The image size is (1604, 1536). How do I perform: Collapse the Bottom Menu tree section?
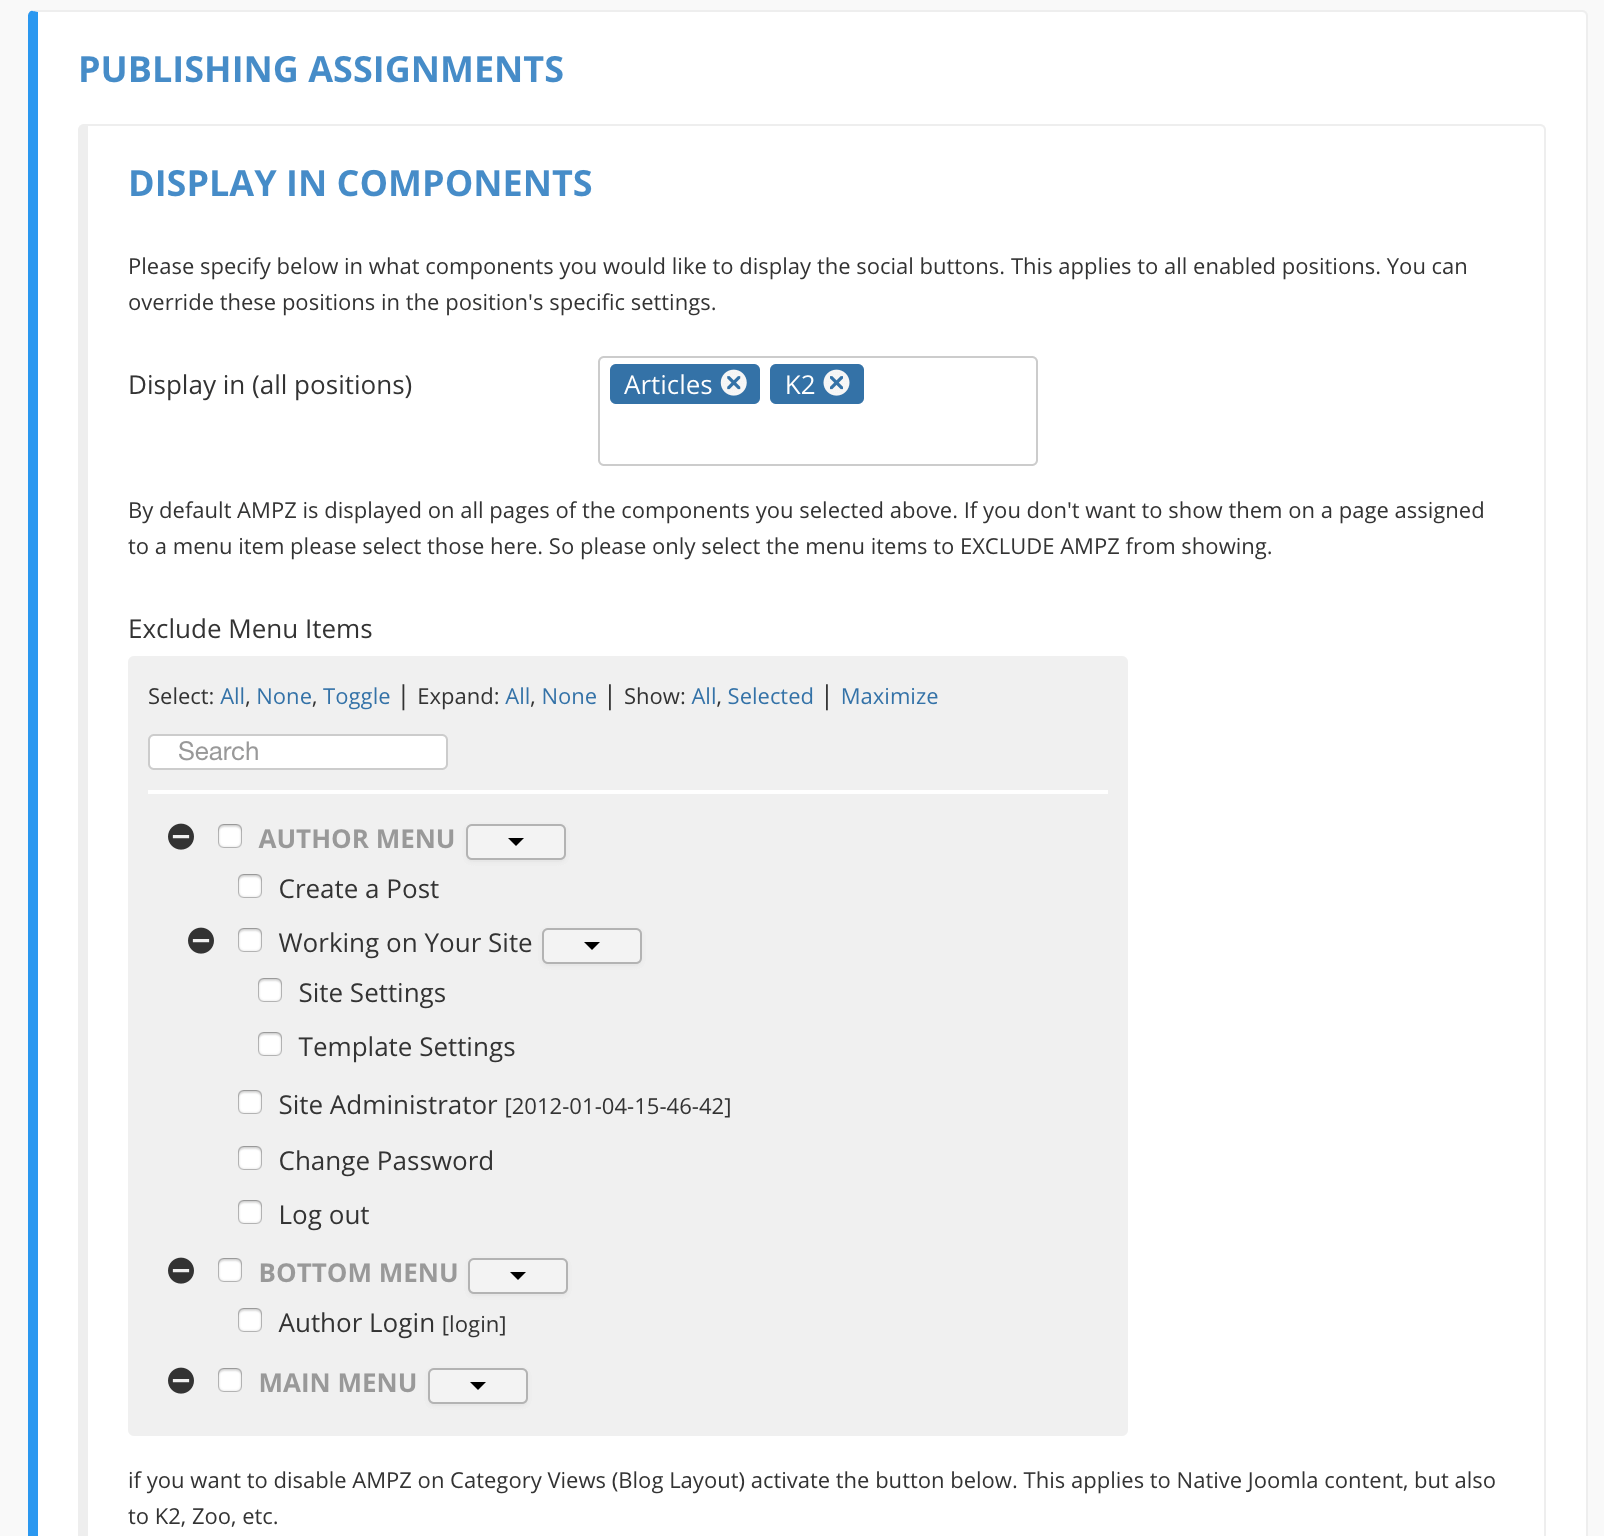click(181, 1271)
